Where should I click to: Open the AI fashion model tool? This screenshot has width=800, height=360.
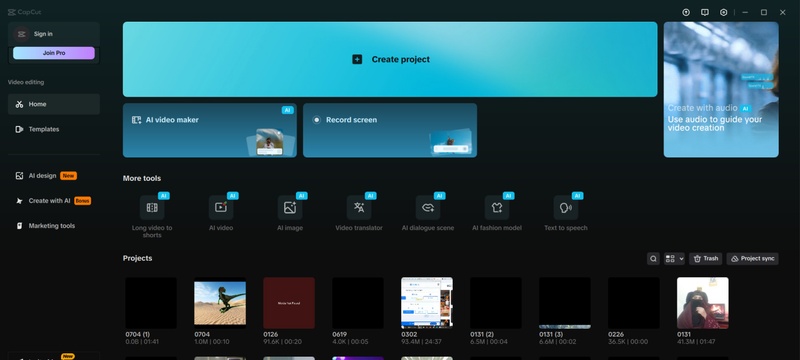coord(497,208)
